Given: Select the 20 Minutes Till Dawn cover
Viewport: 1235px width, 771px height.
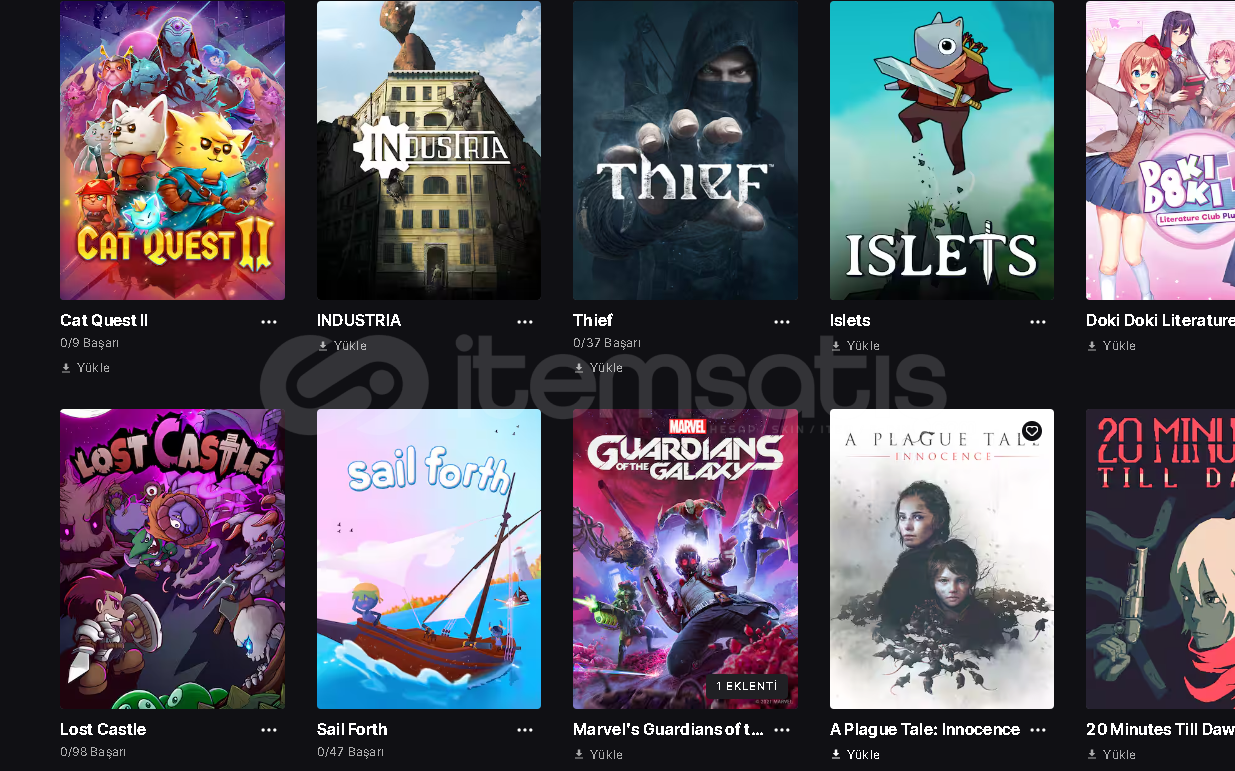Looking at the screenshot, I should tap(1160, 559).
